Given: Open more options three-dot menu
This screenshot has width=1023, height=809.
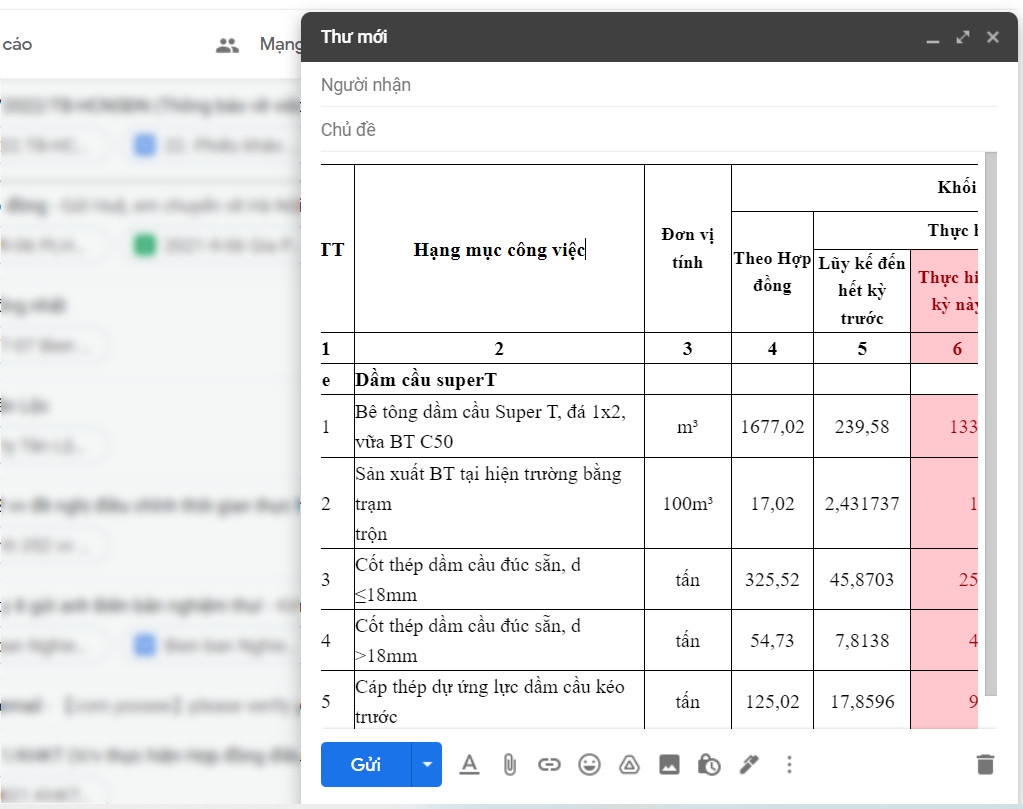Looking at the screenshot, I should [789, 764].
